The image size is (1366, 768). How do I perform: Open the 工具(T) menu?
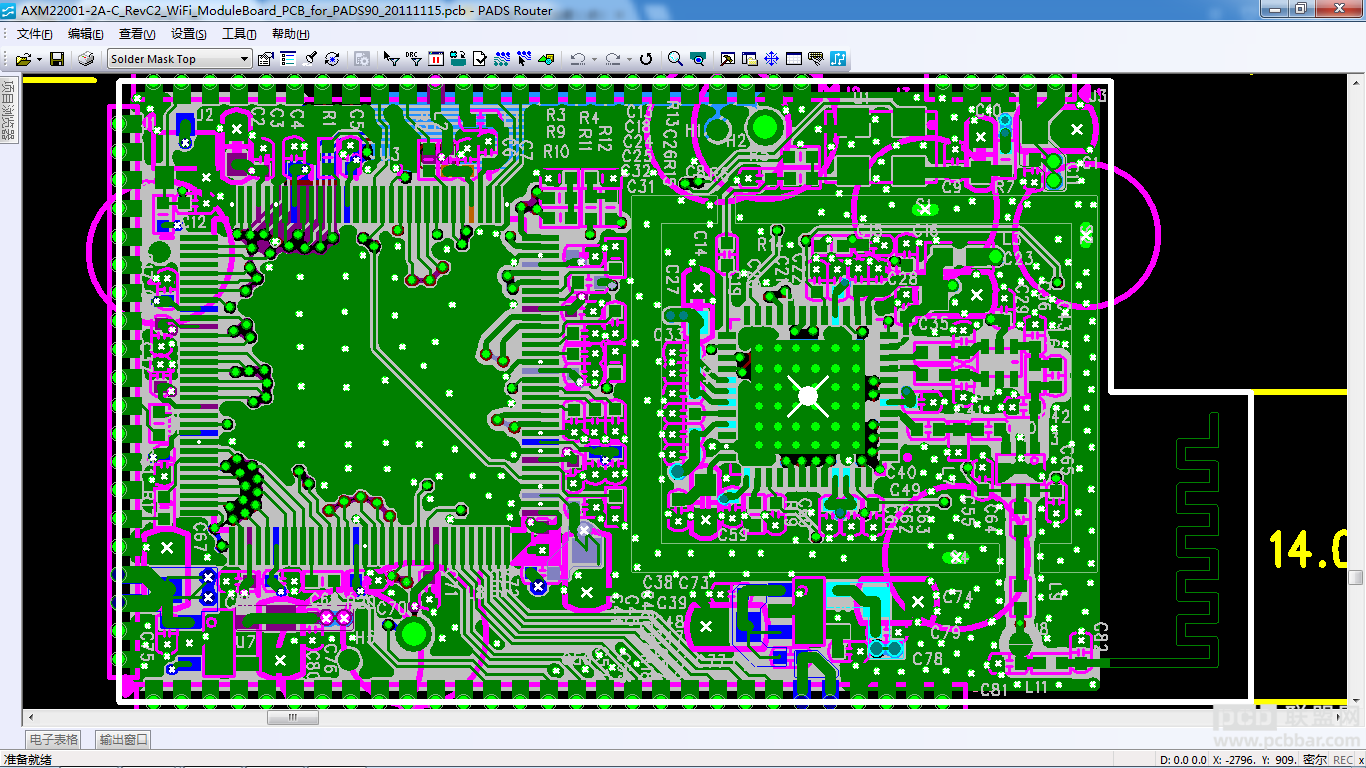click(x=239, y=34)
